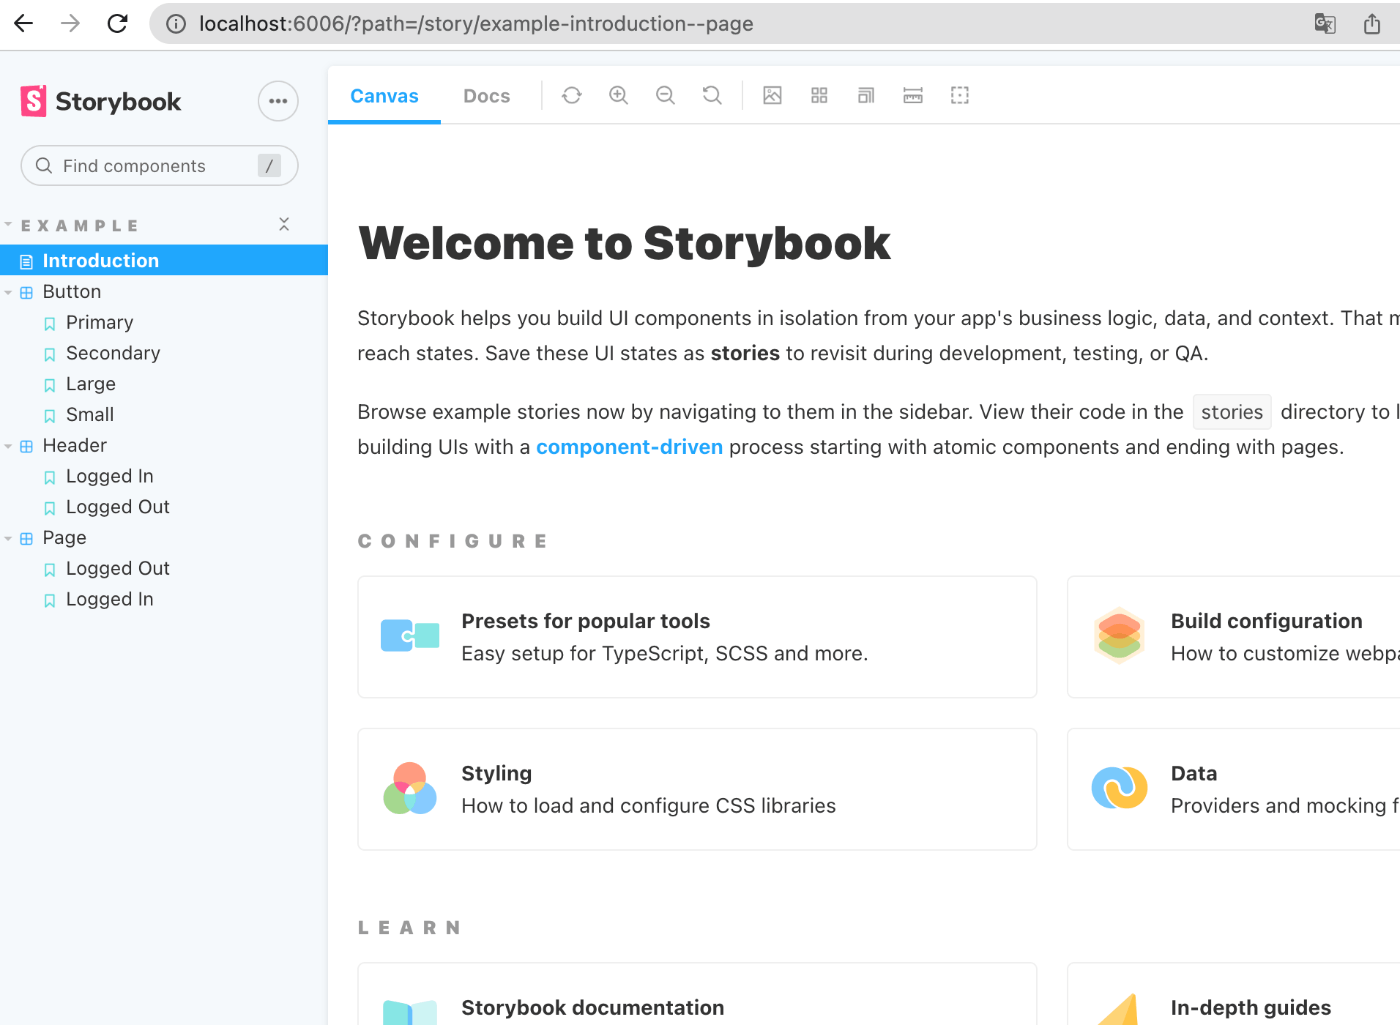Click the stories inline code text

(1232, 412)
